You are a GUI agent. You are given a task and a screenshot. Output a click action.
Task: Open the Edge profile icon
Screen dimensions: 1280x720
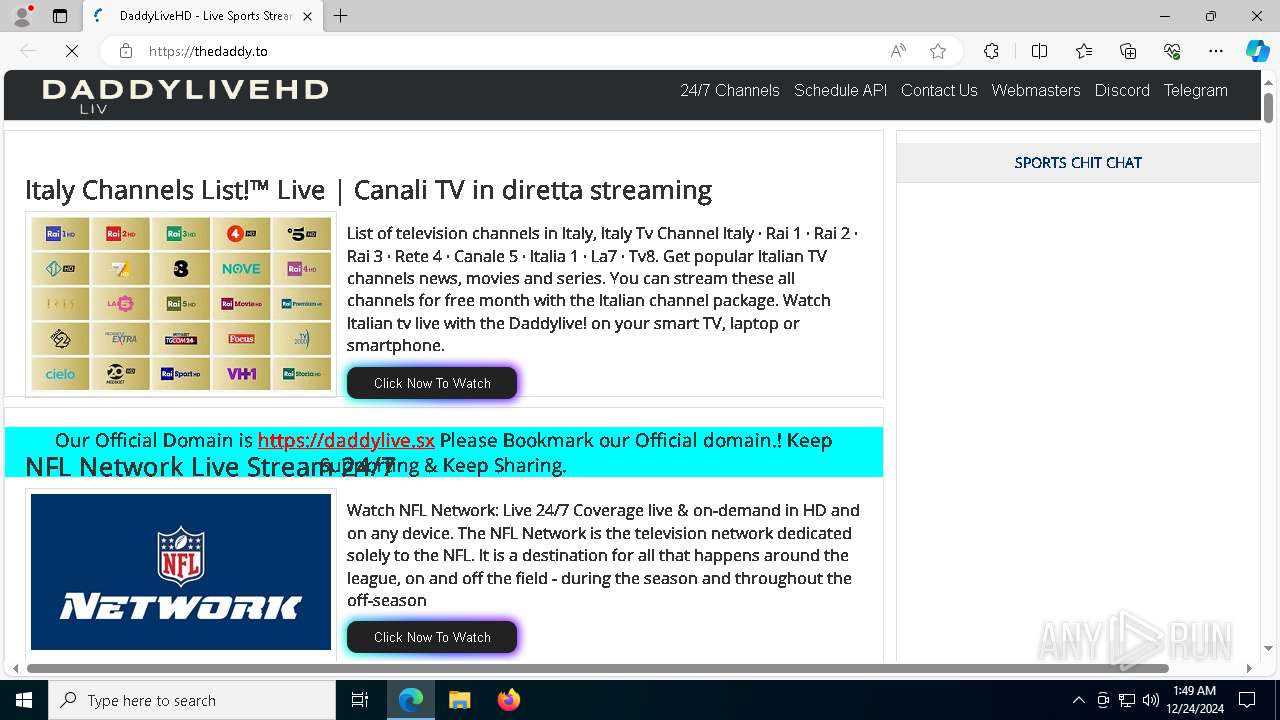(22, 16)
